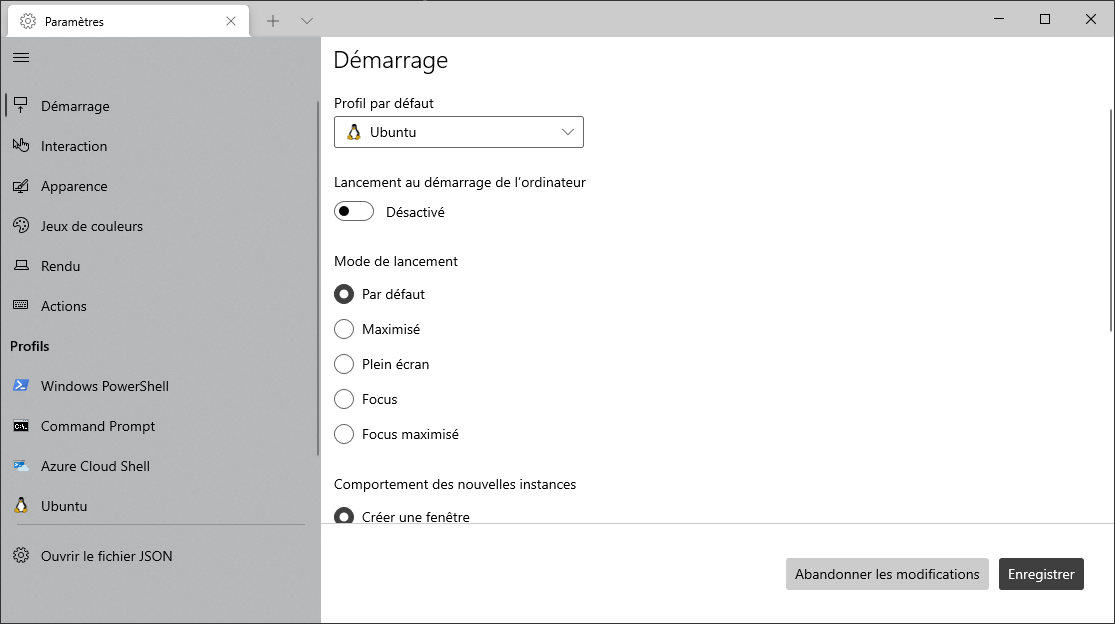Screen dimensions: 1115x624
Task: Click the Azure Cloud Shell profile icon
Action: [x=21, y=466]
